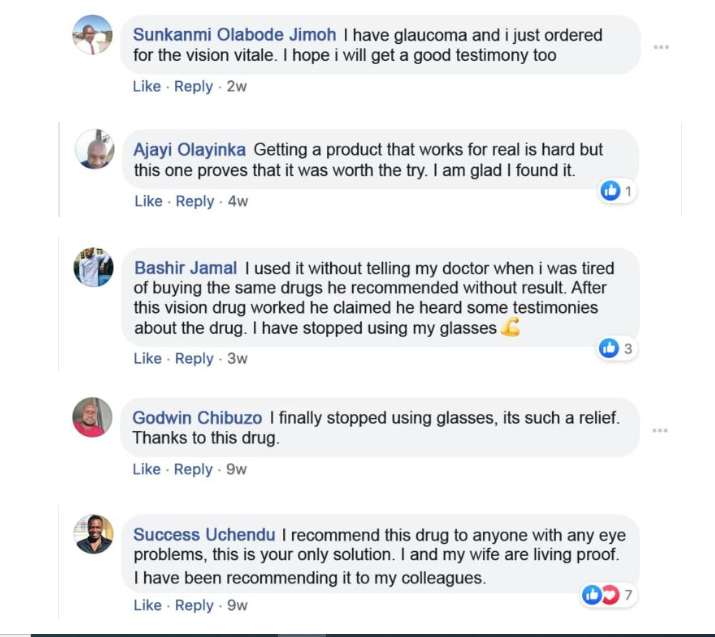View like reaction on Ajayi Olayinka's comment
715x637 pixels.
pos(617,191)
